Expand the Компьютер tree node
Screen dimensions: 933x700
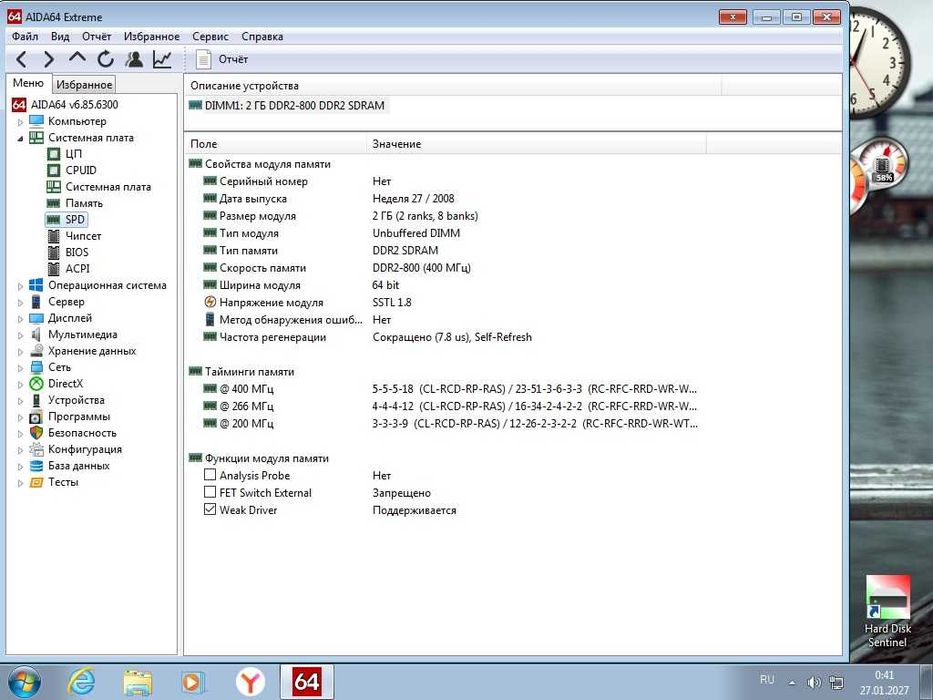(x=20, y=122)
